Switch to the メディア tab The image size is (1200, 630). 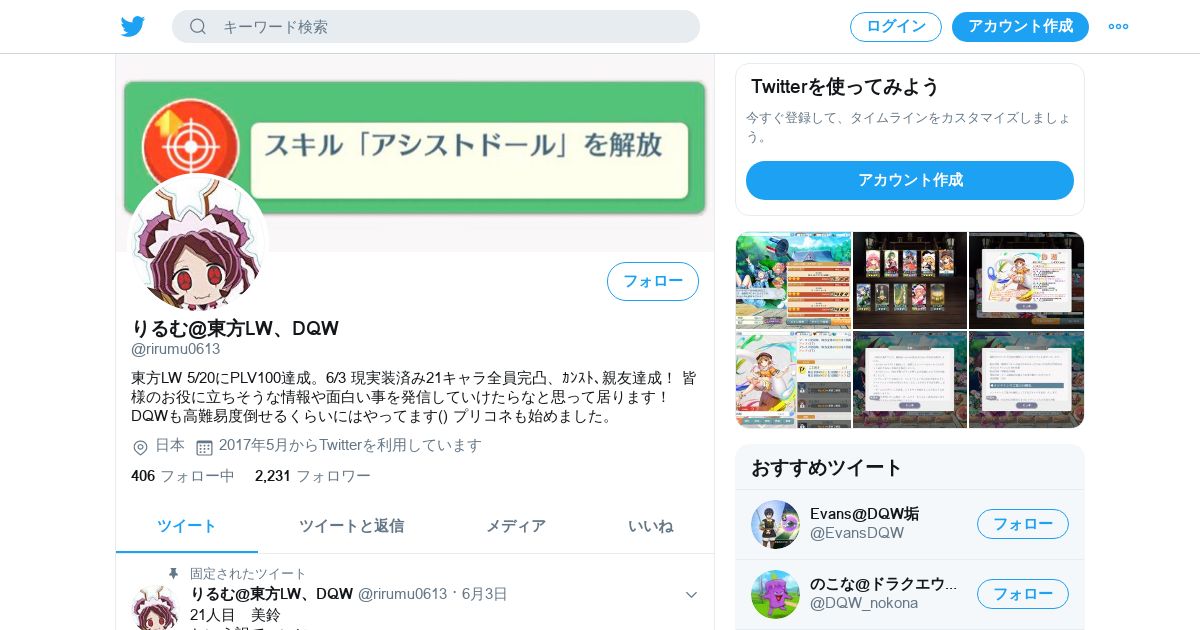(516, 526)
